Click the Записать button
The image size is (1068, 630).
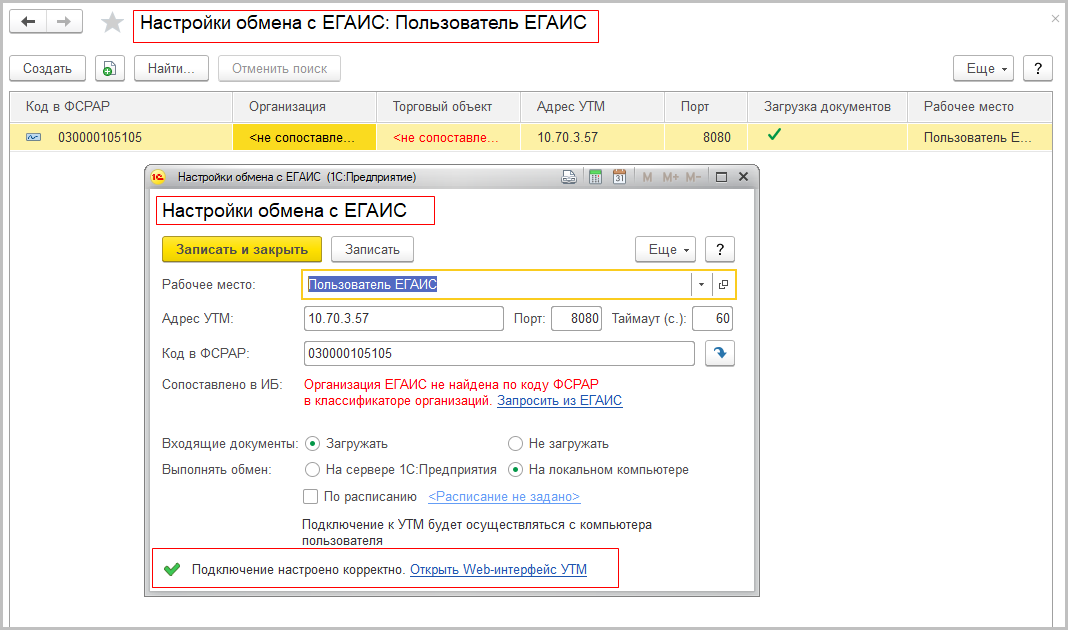(373, 249)
